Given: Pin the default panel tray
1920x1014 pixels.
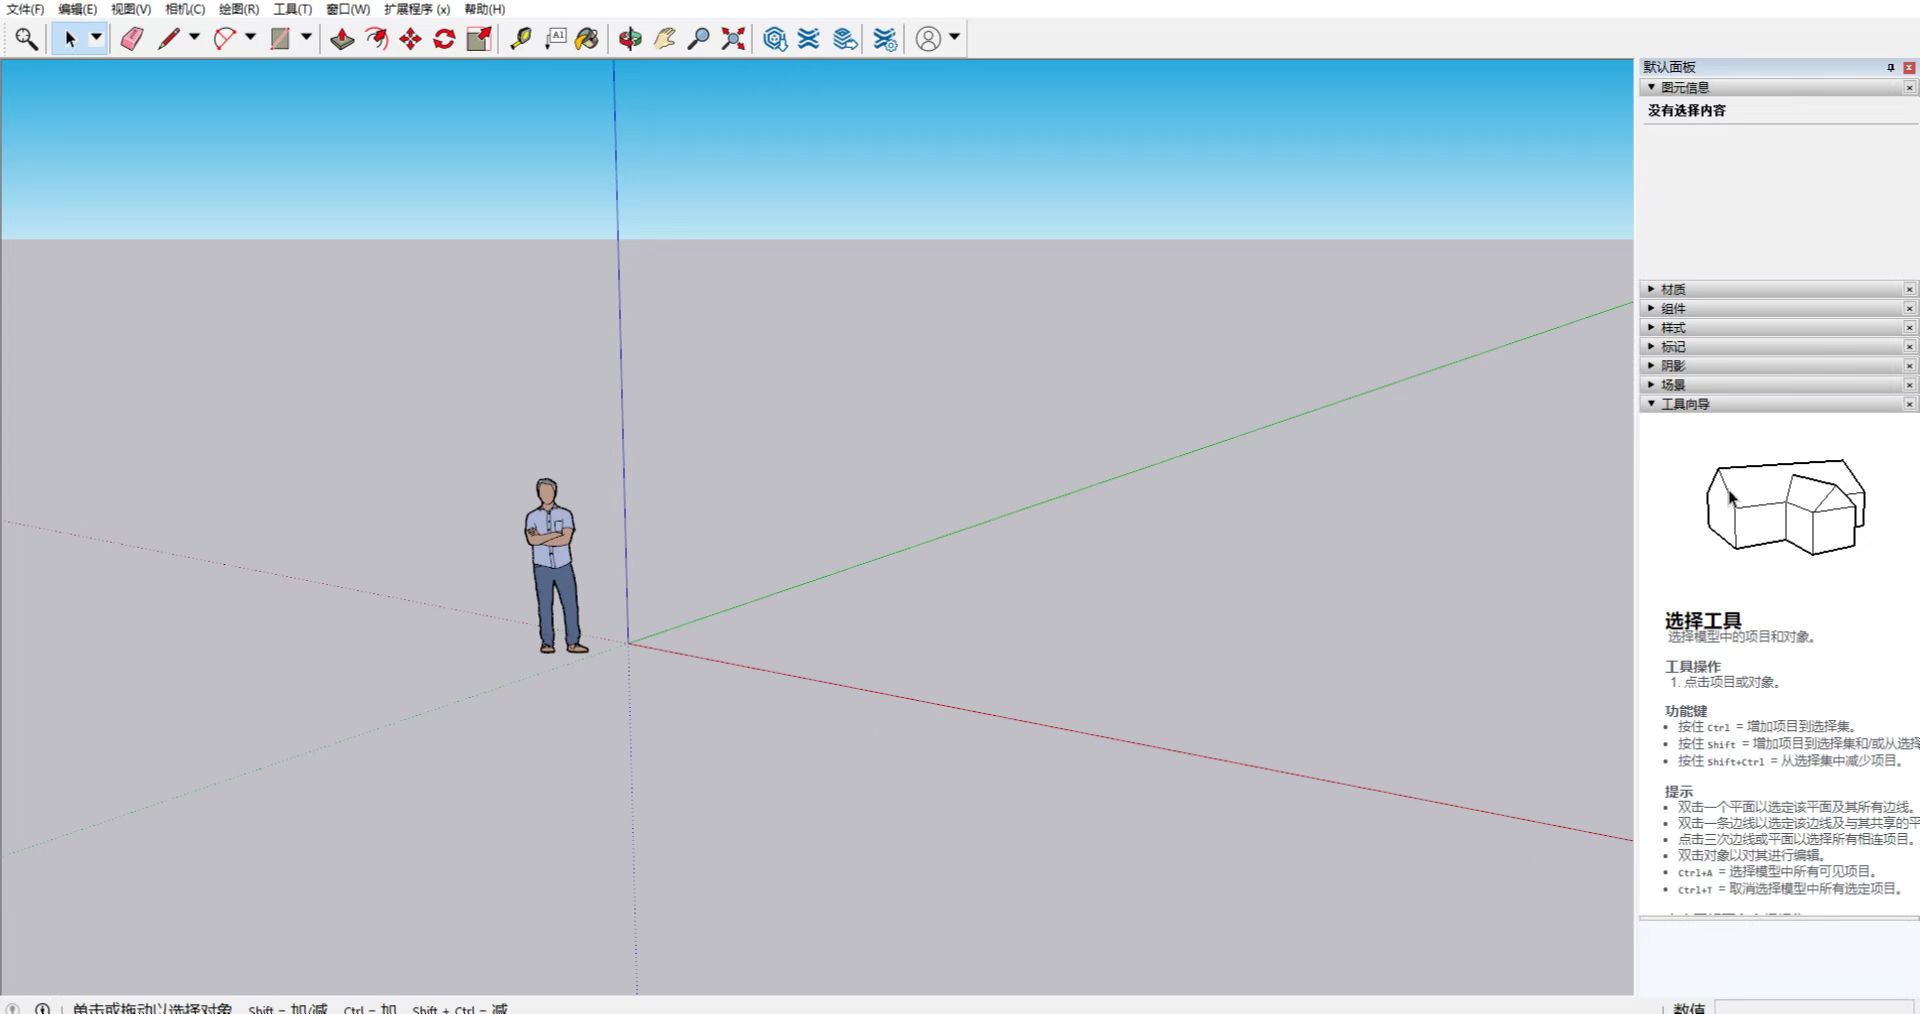Looking at the screenshot, I should [1890, 68].
